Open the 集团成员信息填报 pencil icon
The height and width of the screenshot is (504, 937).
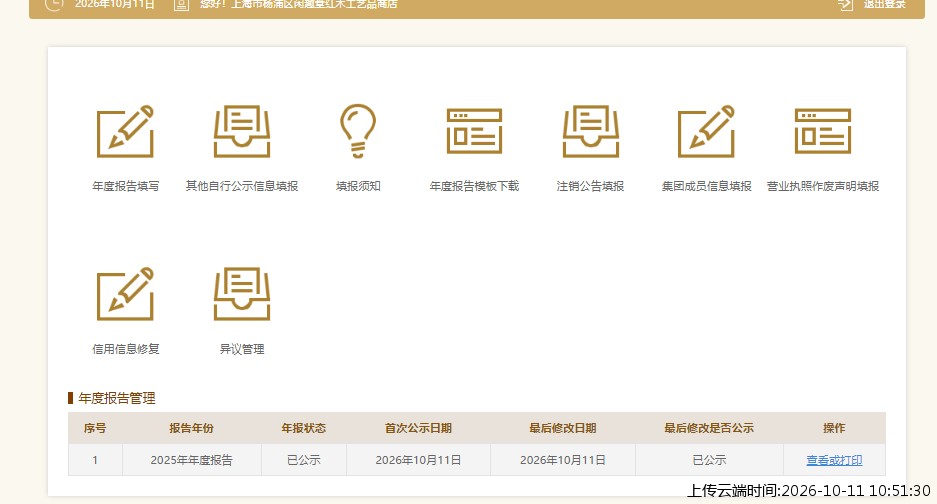click(706, 132)
